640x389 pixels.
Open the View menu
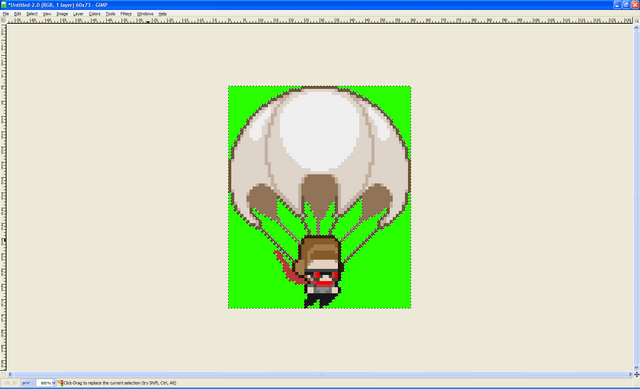47,14
